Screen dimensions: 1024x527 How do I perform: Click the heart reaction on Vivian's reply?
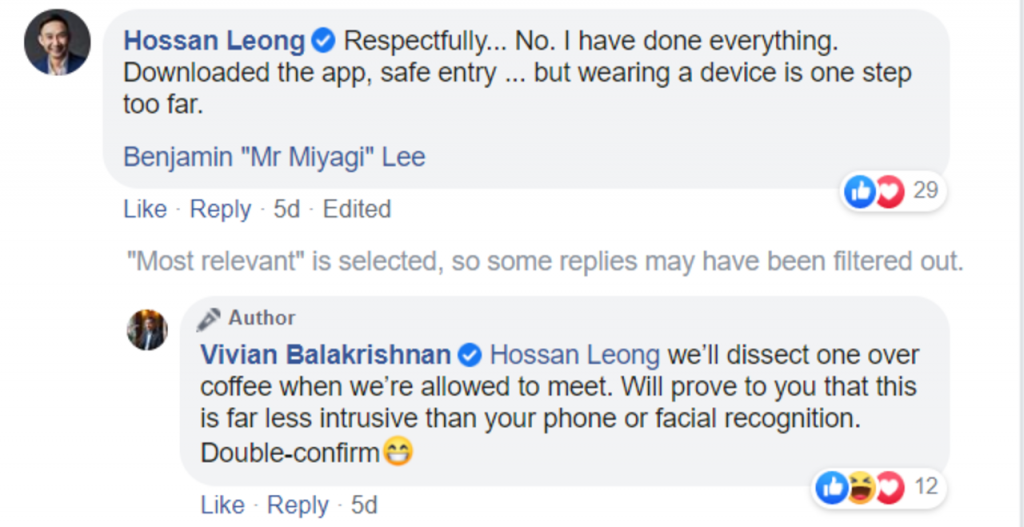click(889, 487)
